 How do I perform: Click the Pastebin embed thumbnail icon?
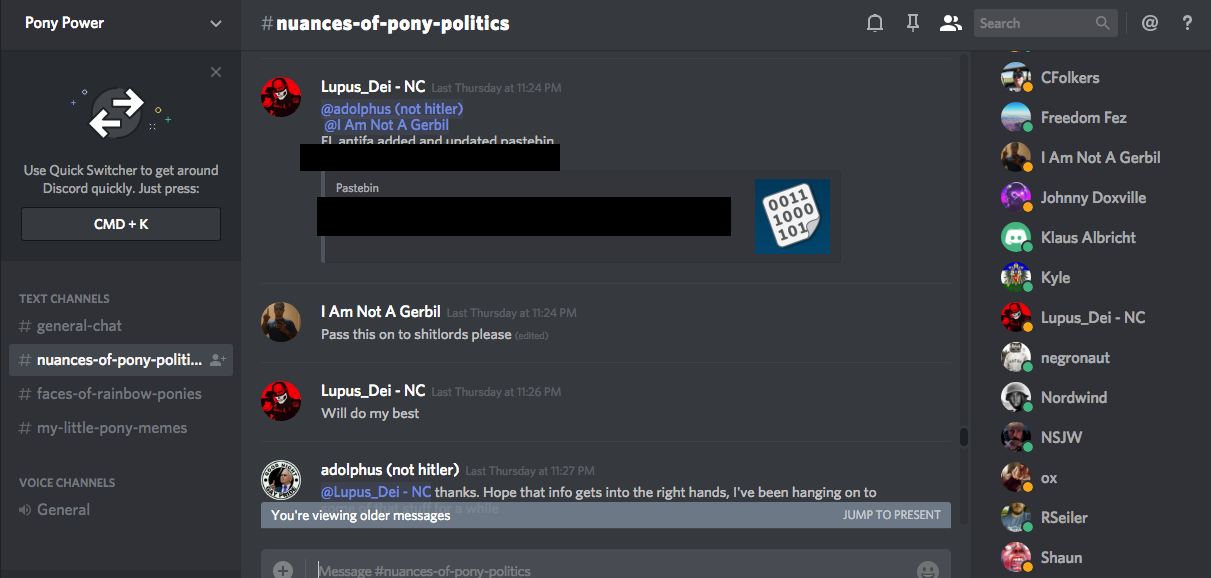792,216
